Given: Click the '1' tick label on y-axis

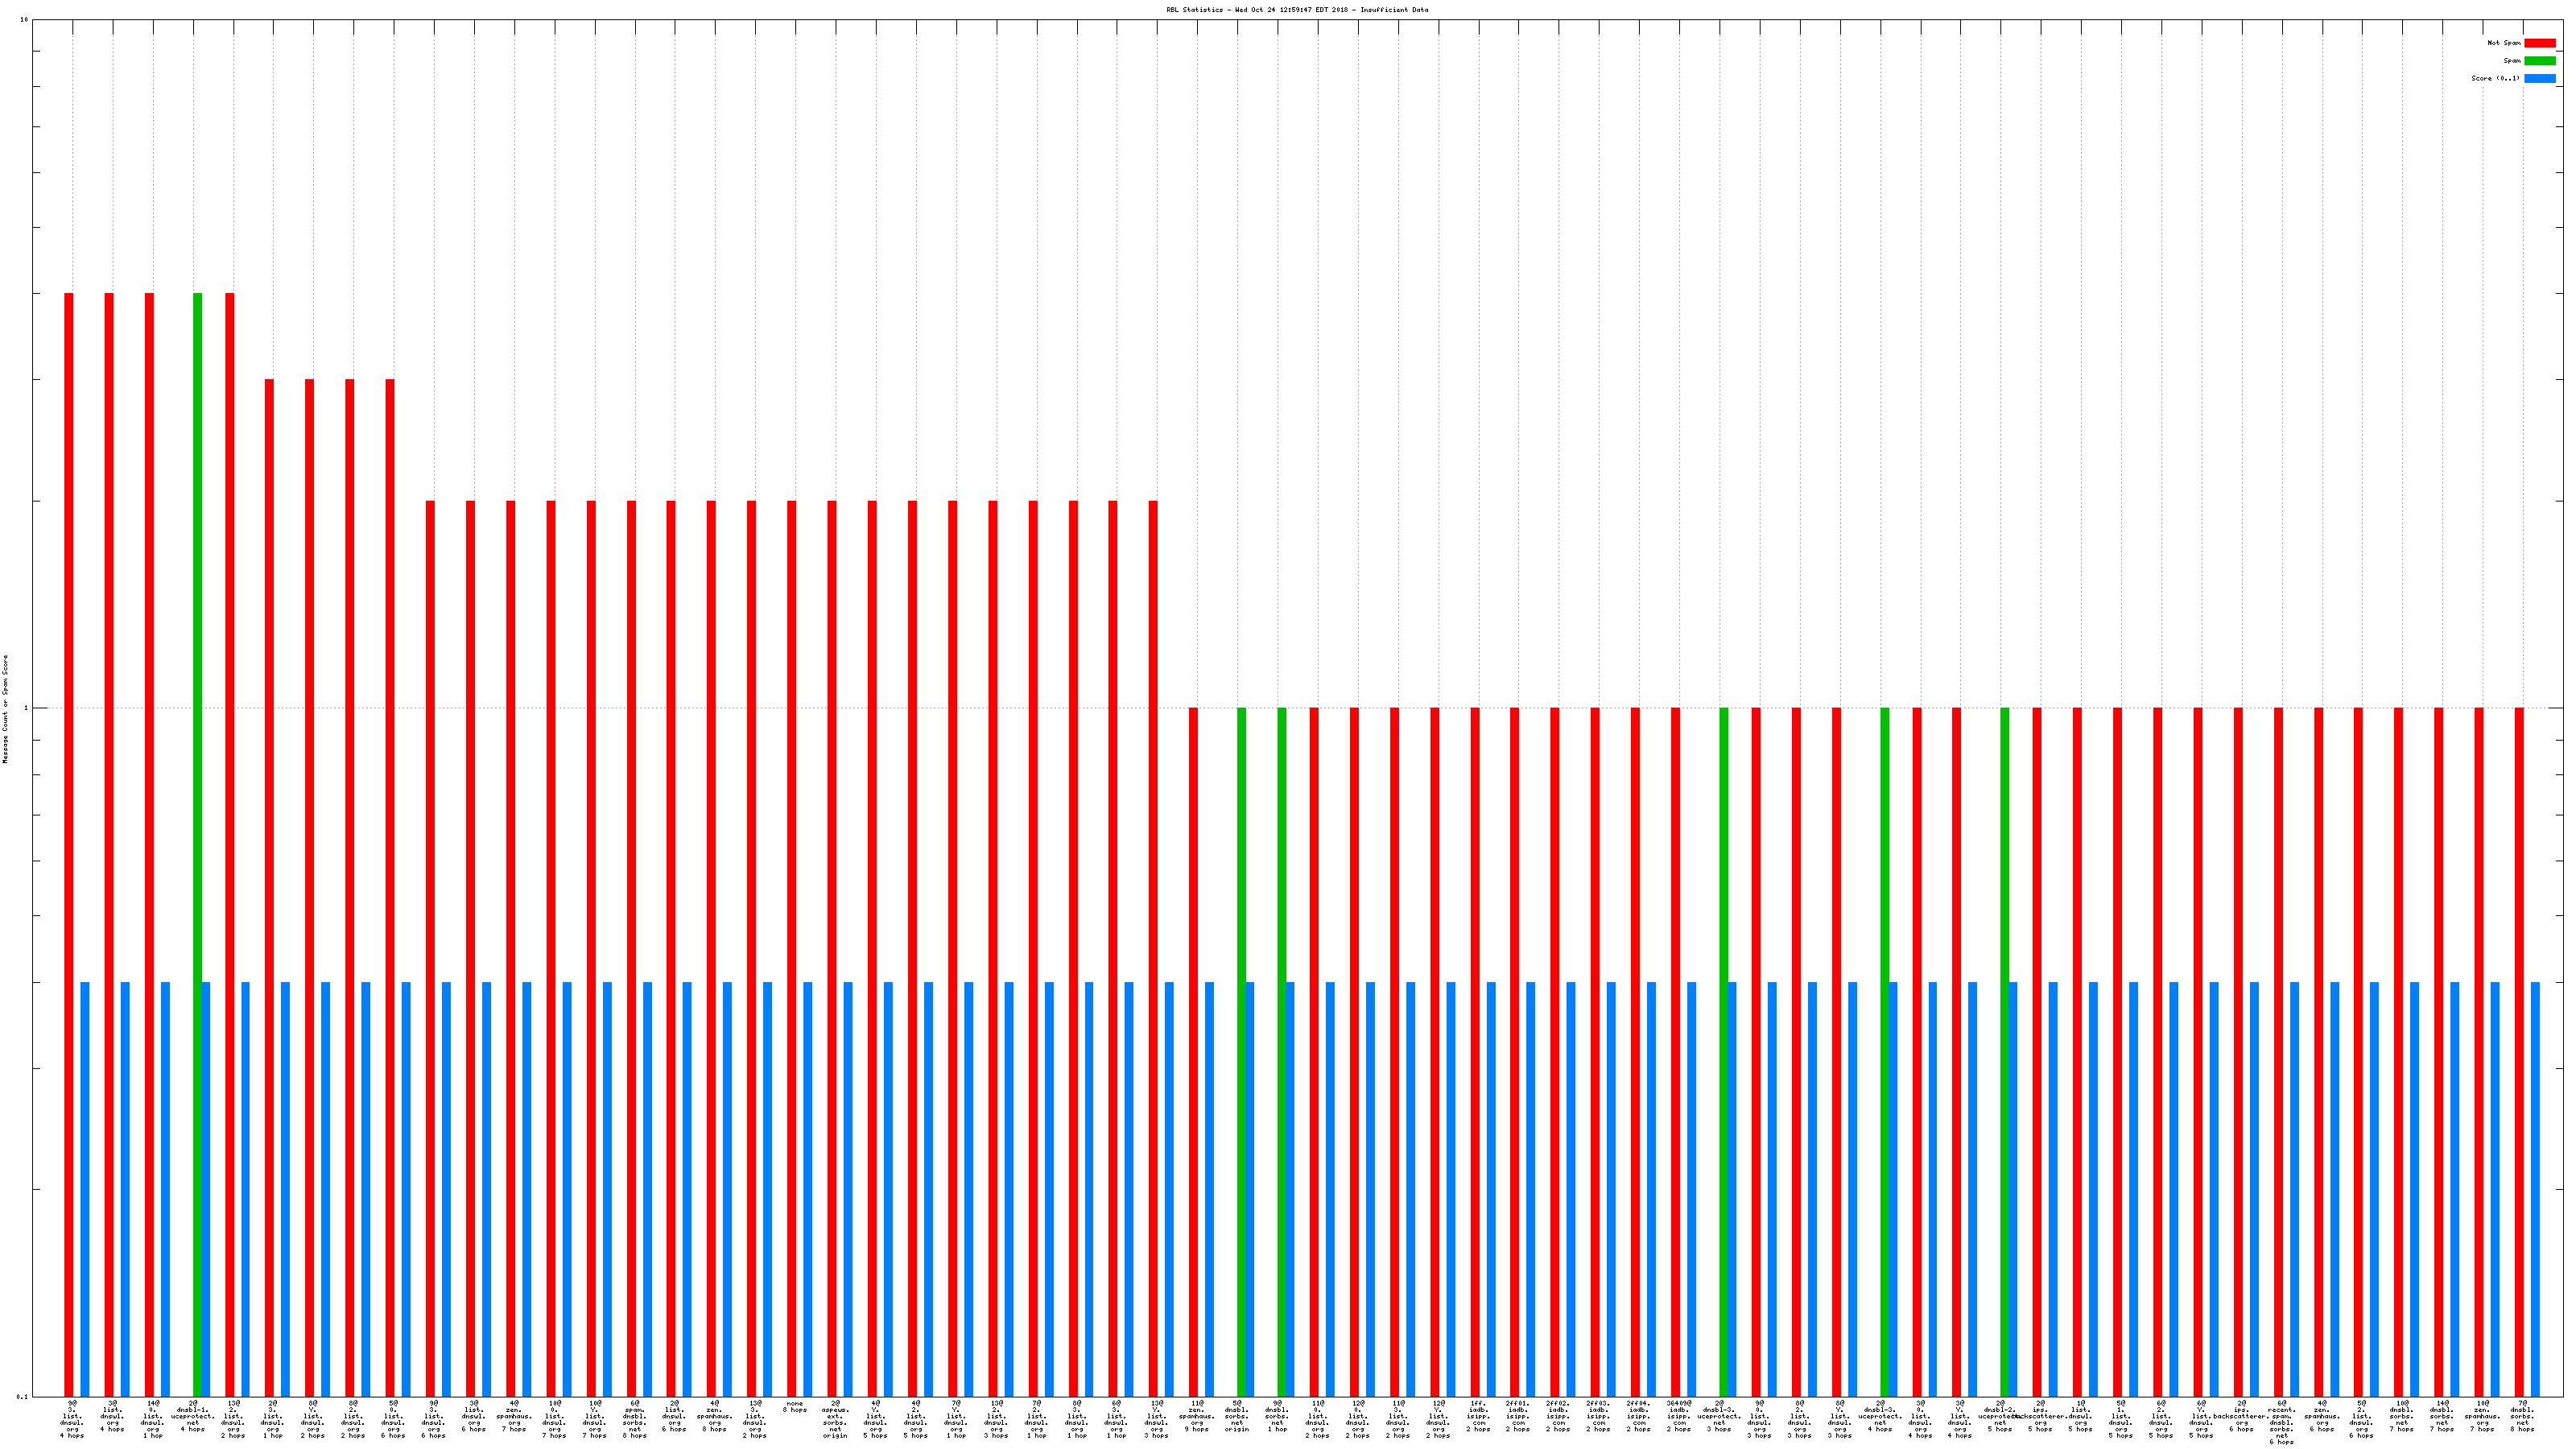Looking at the screenshot, I should 25,708.
